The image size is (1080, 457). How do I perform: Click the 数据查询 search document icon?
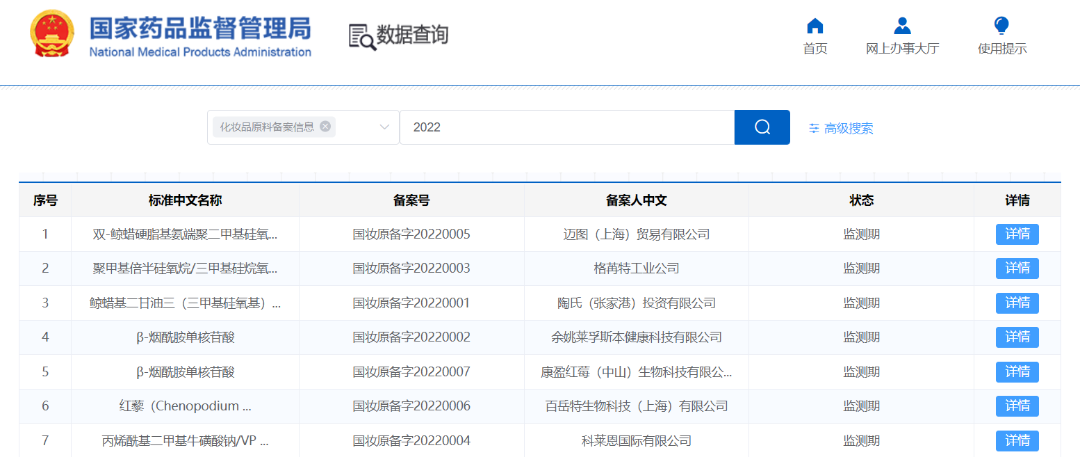pos(361,36)
